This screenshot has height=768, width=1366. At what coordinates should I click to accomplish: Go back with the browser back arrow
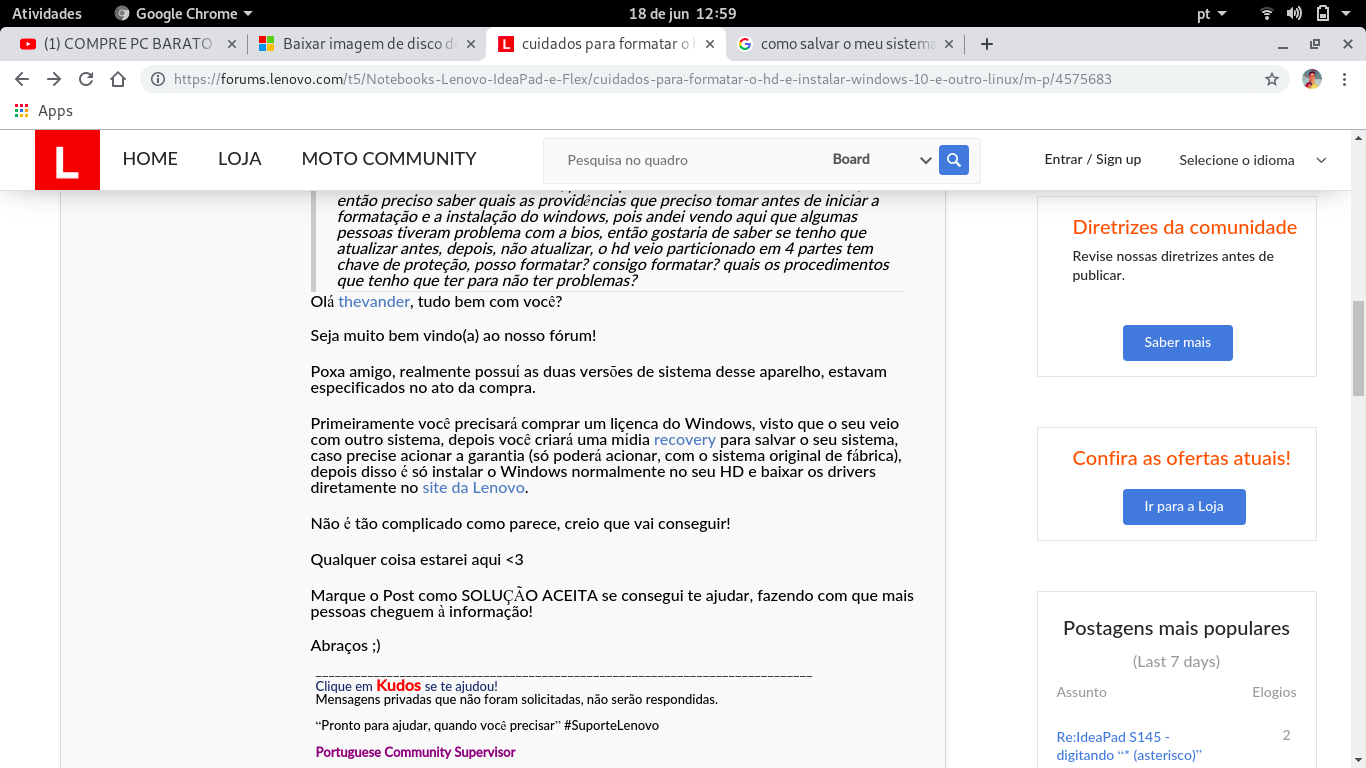click(22, 79)
